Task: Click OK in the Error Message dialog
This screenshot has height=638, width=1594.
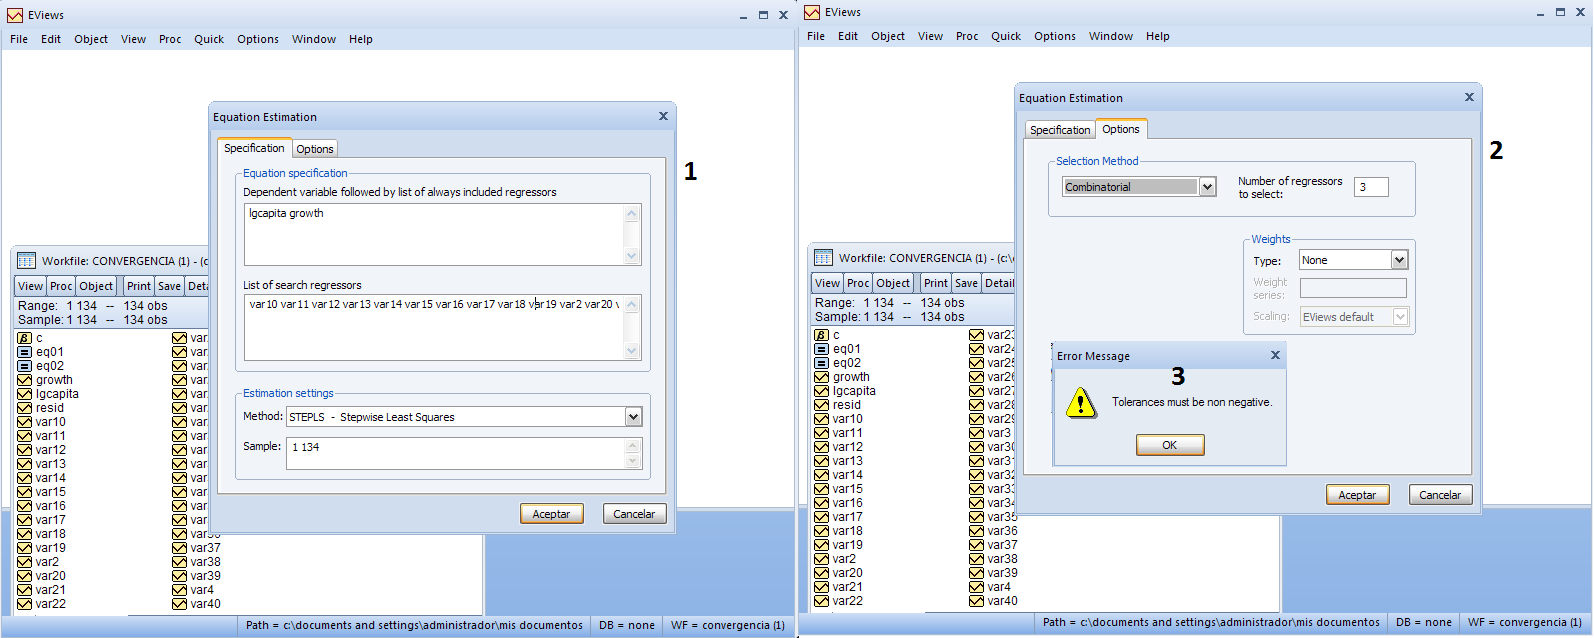Action: (1170, 445)
